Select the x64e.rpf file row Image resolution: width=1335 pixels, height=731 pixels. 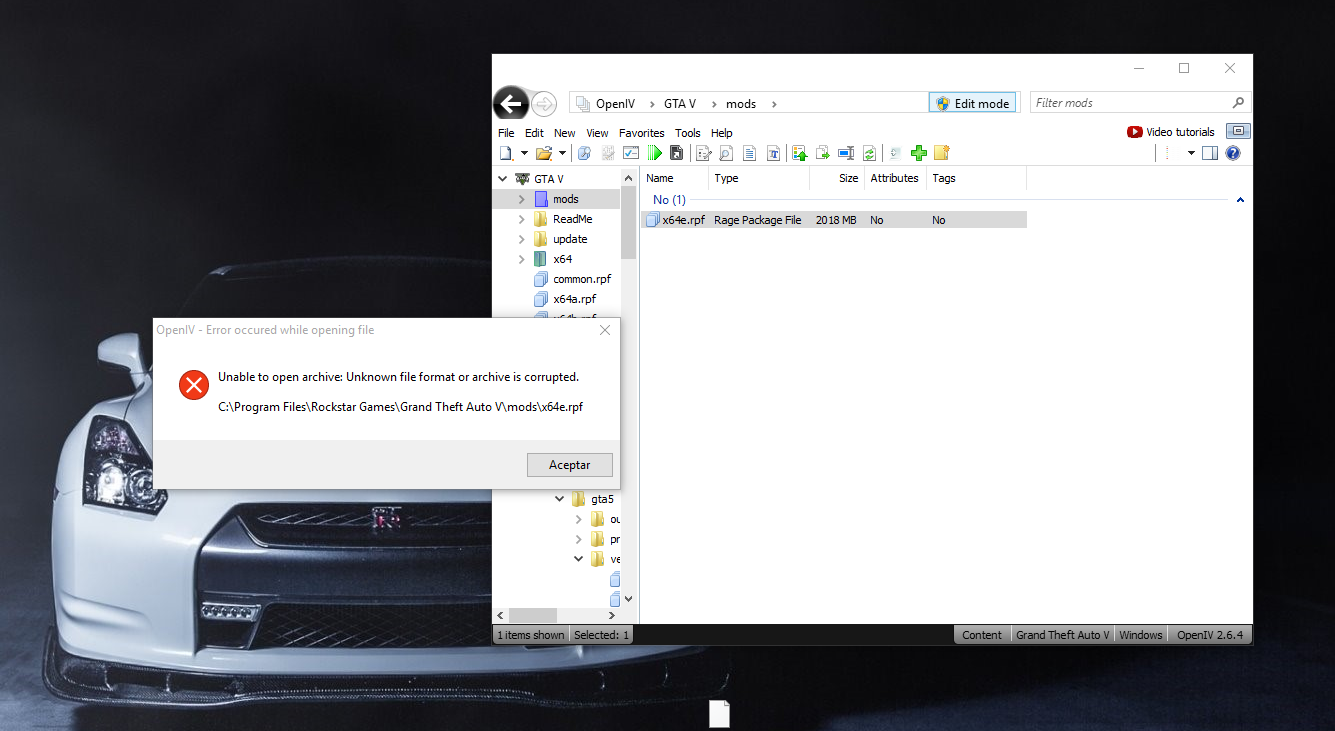(x=834, y=220)
